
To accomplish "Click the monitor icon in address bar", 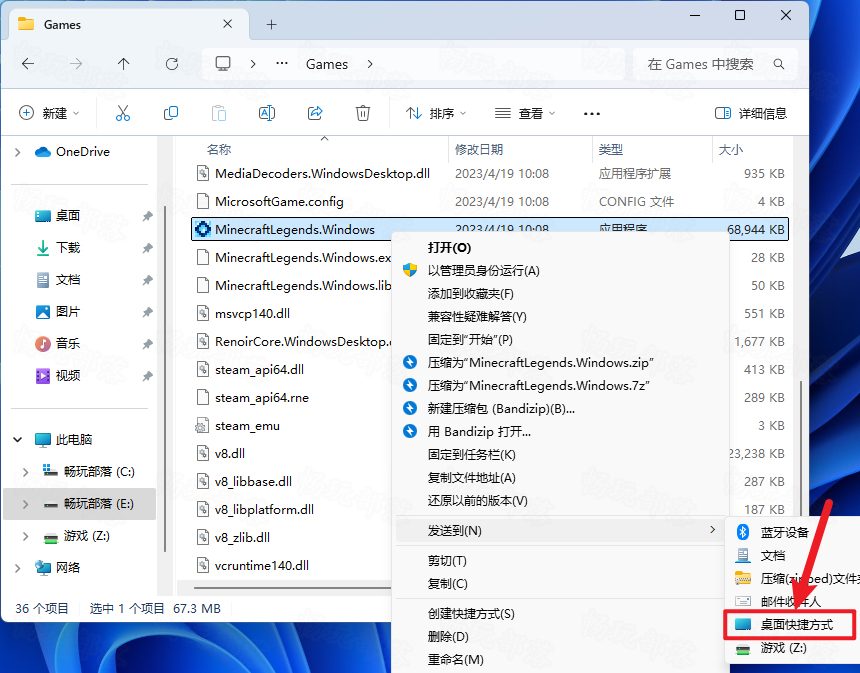I will (x=223, y=64).
